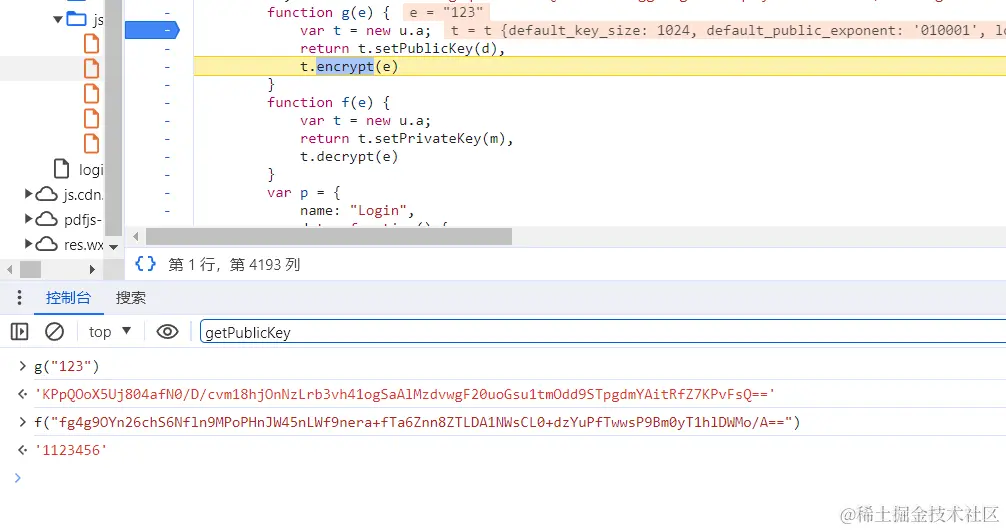This screenshot has width=1006, height=531.
Task: Expand the js.cdn cloud node
Action: pos(28,194)
